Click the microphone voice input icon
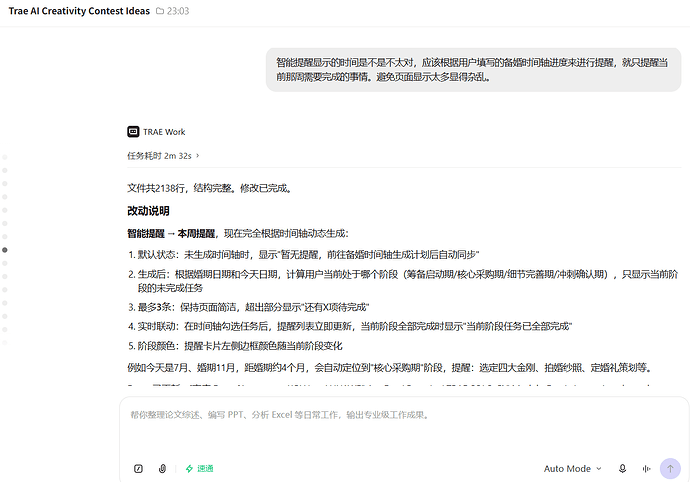The height and width of the screenshot is (482, 690). (622, 468)
